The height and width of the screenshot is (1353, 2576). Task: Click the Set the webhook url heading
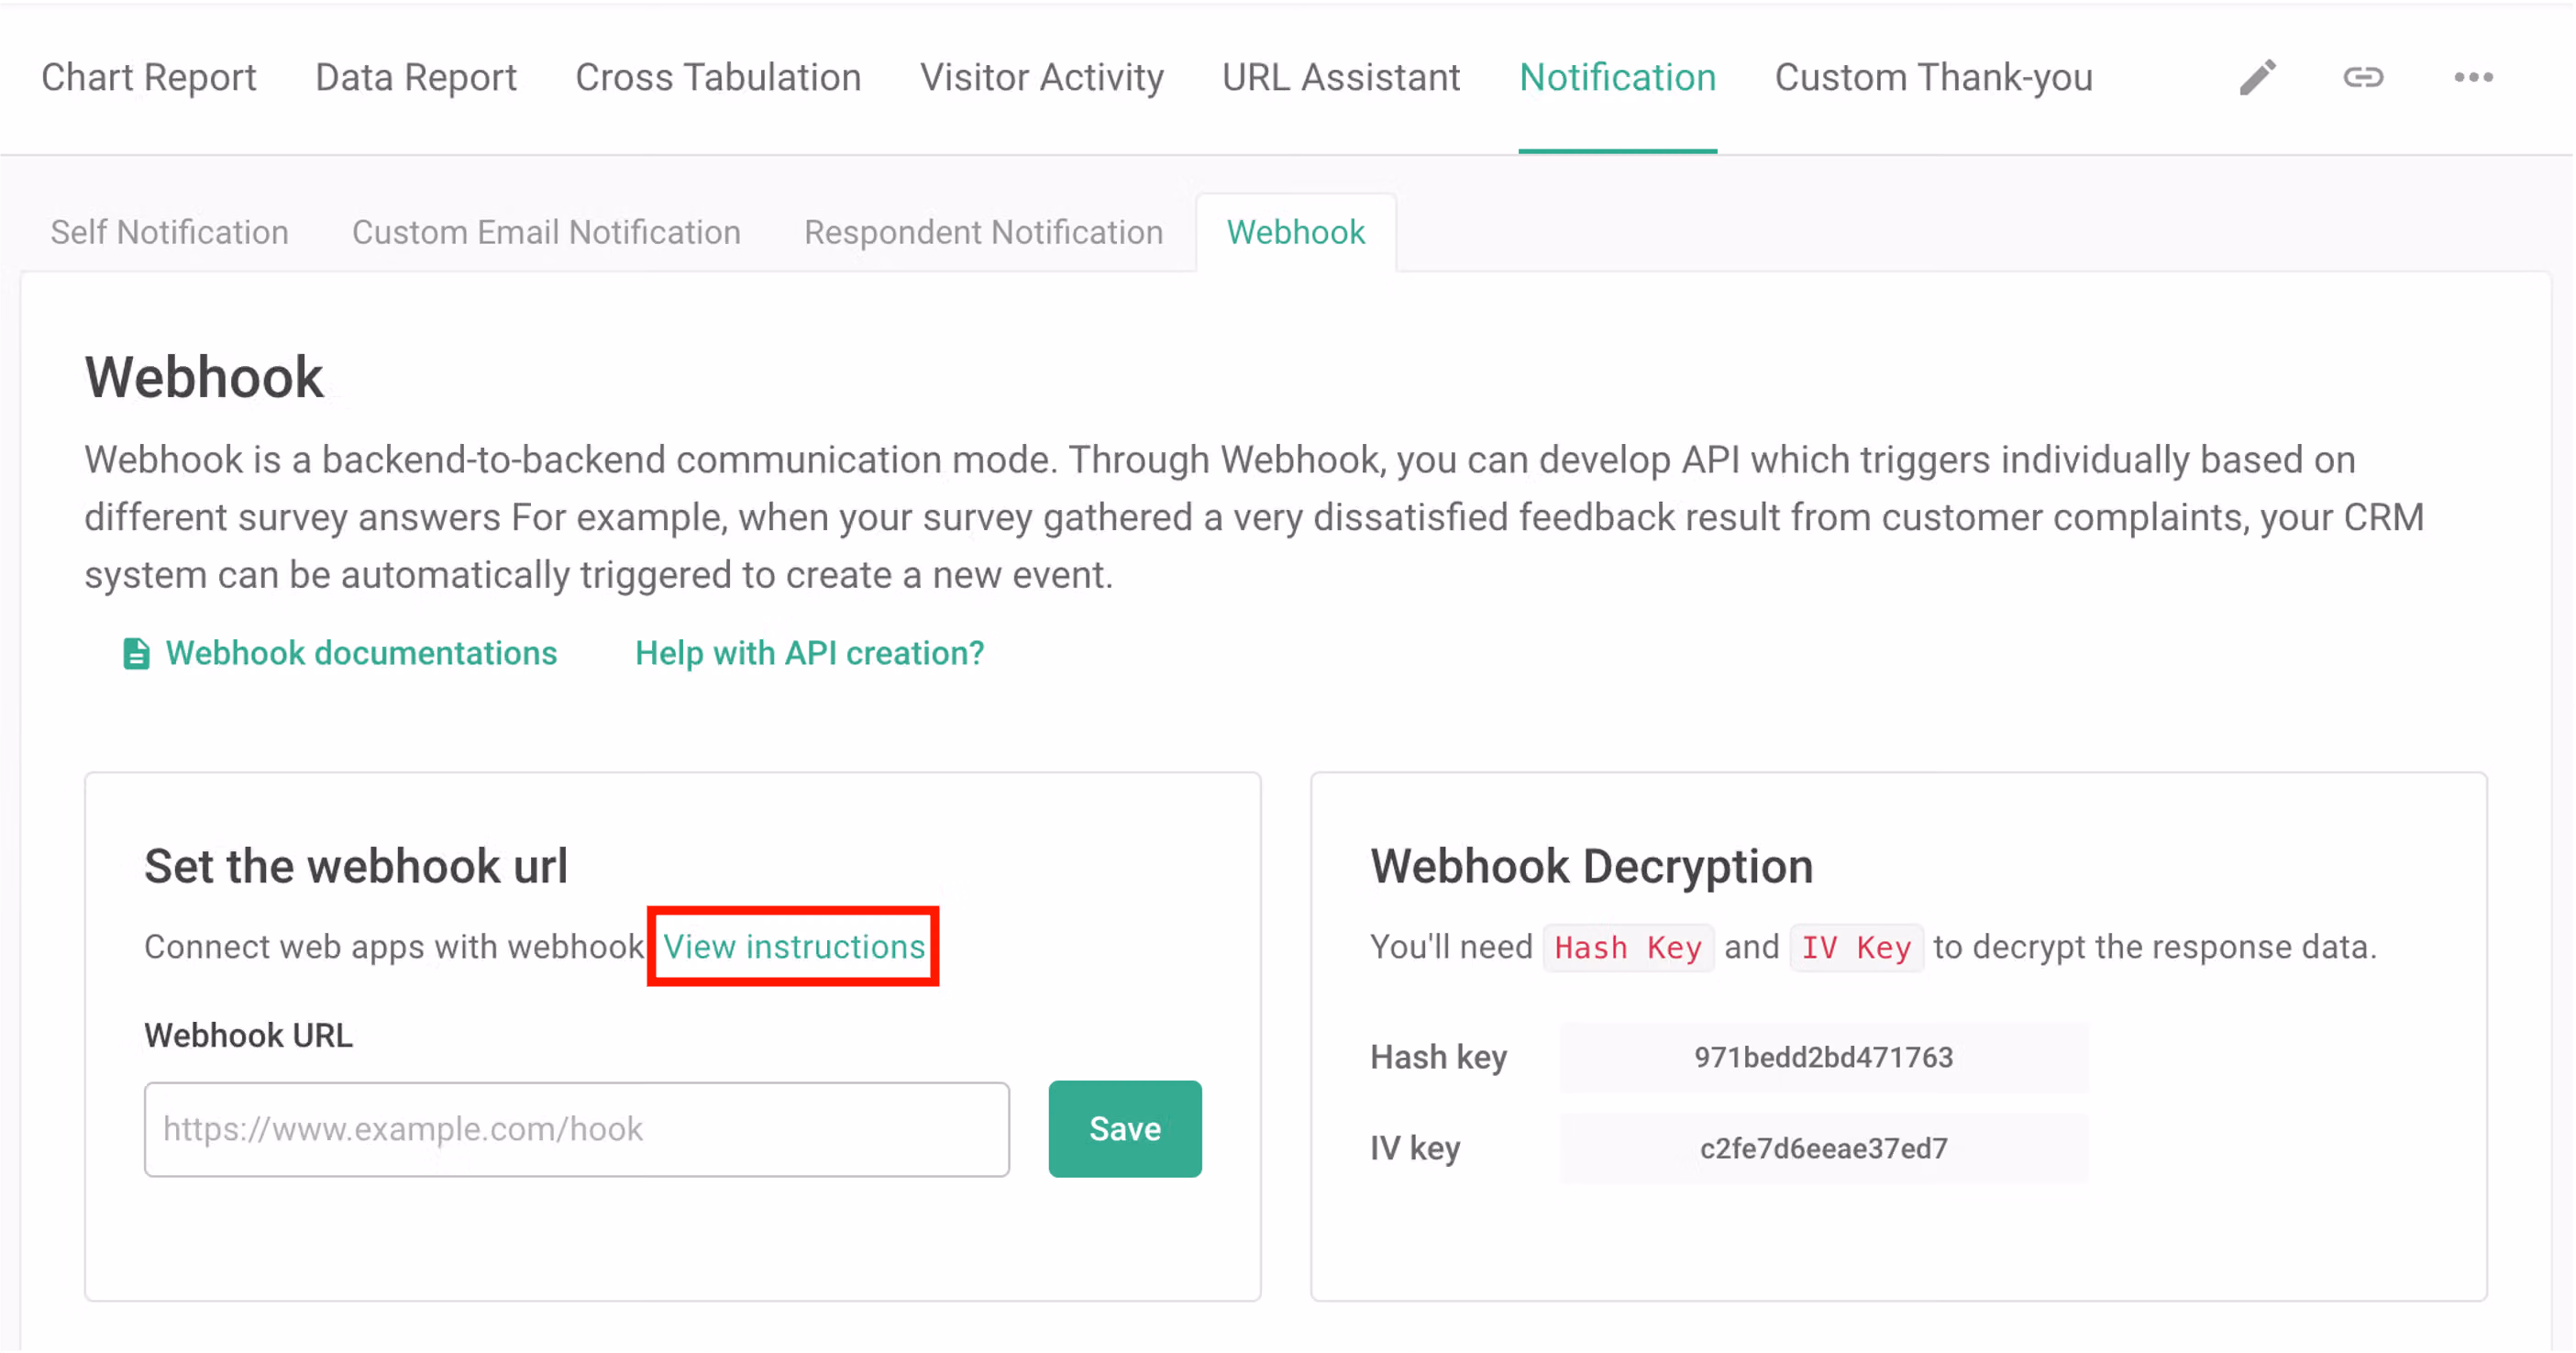point(356,866)
